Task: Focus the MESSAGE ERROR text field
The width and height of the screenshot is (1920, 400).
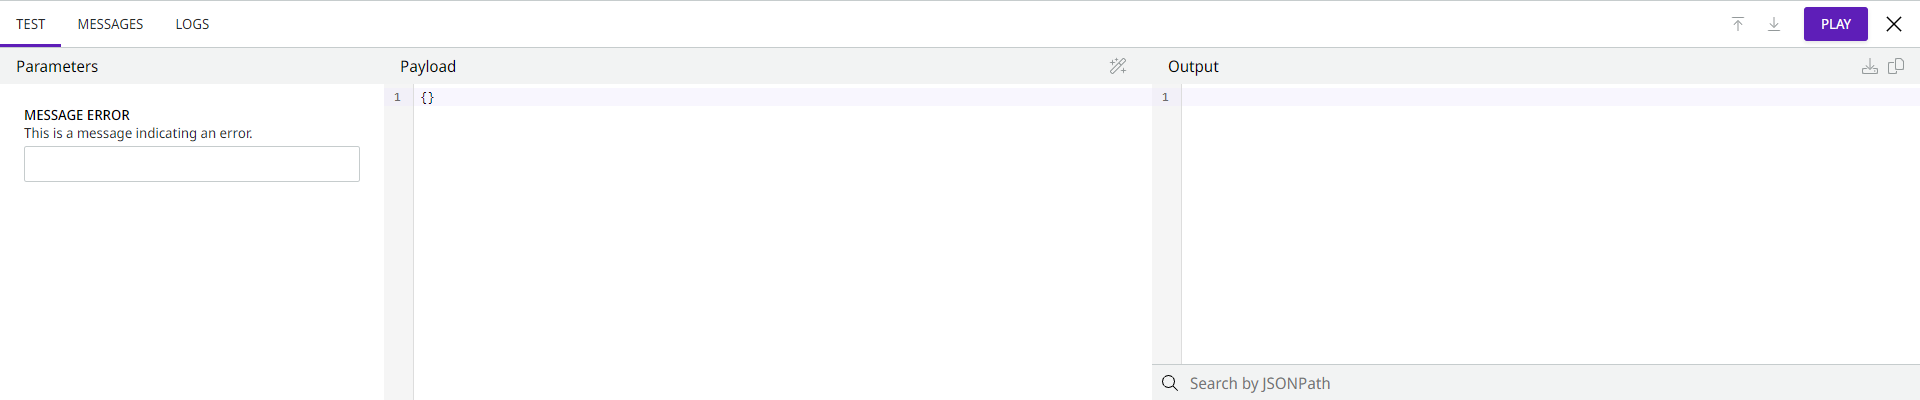Action: (x=192, y=164)
